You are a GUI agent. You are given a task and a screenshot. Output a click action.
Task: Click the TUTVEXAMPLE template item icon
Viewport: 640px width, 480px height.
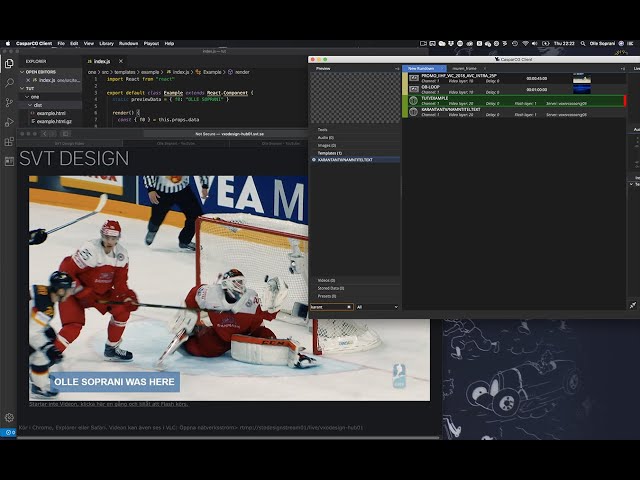(413, 100)
